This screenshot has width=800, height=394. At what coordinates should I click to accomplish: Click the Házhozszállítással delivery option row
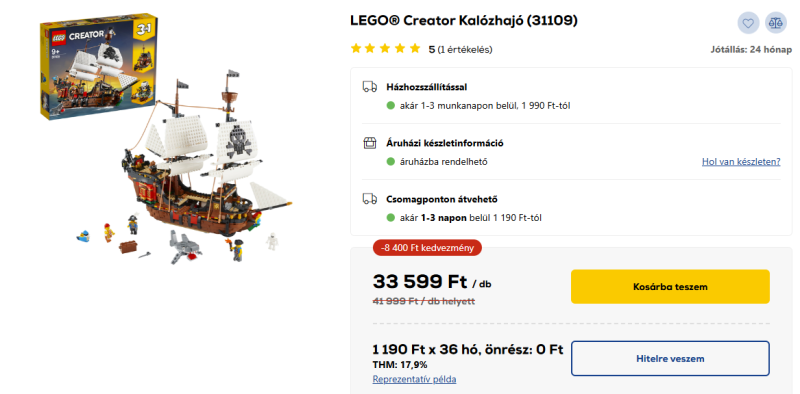pyautogui.click(x=571, y=96)
